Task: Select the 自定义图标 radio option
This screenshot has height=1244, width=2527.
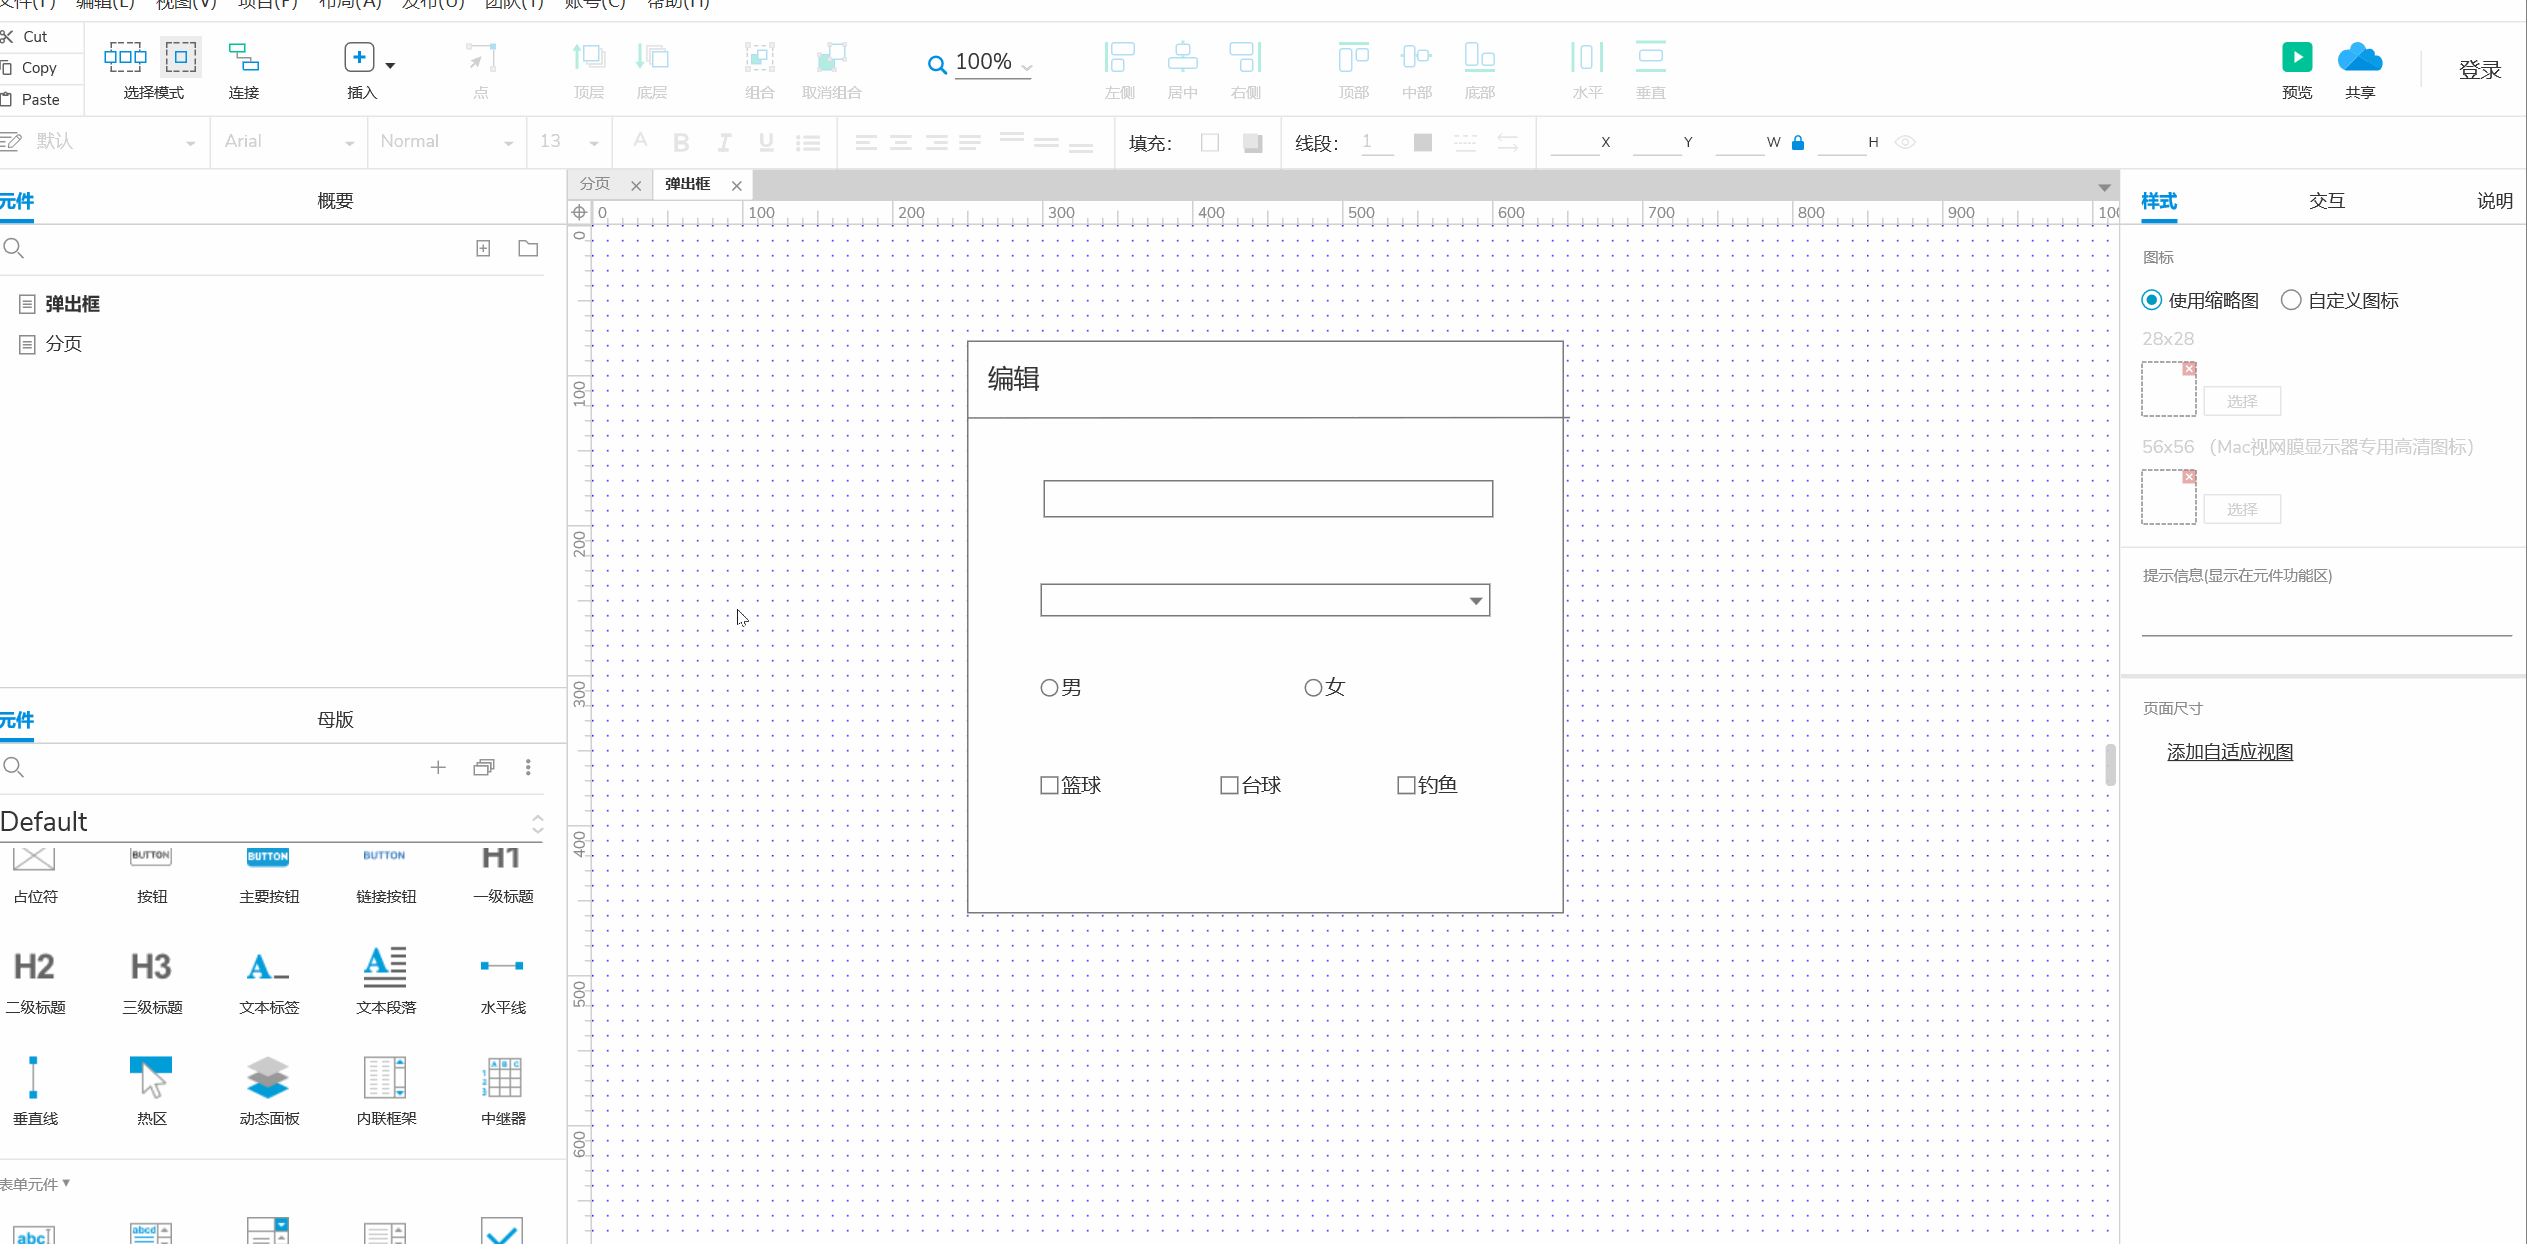Action: tap(2292, 299)
